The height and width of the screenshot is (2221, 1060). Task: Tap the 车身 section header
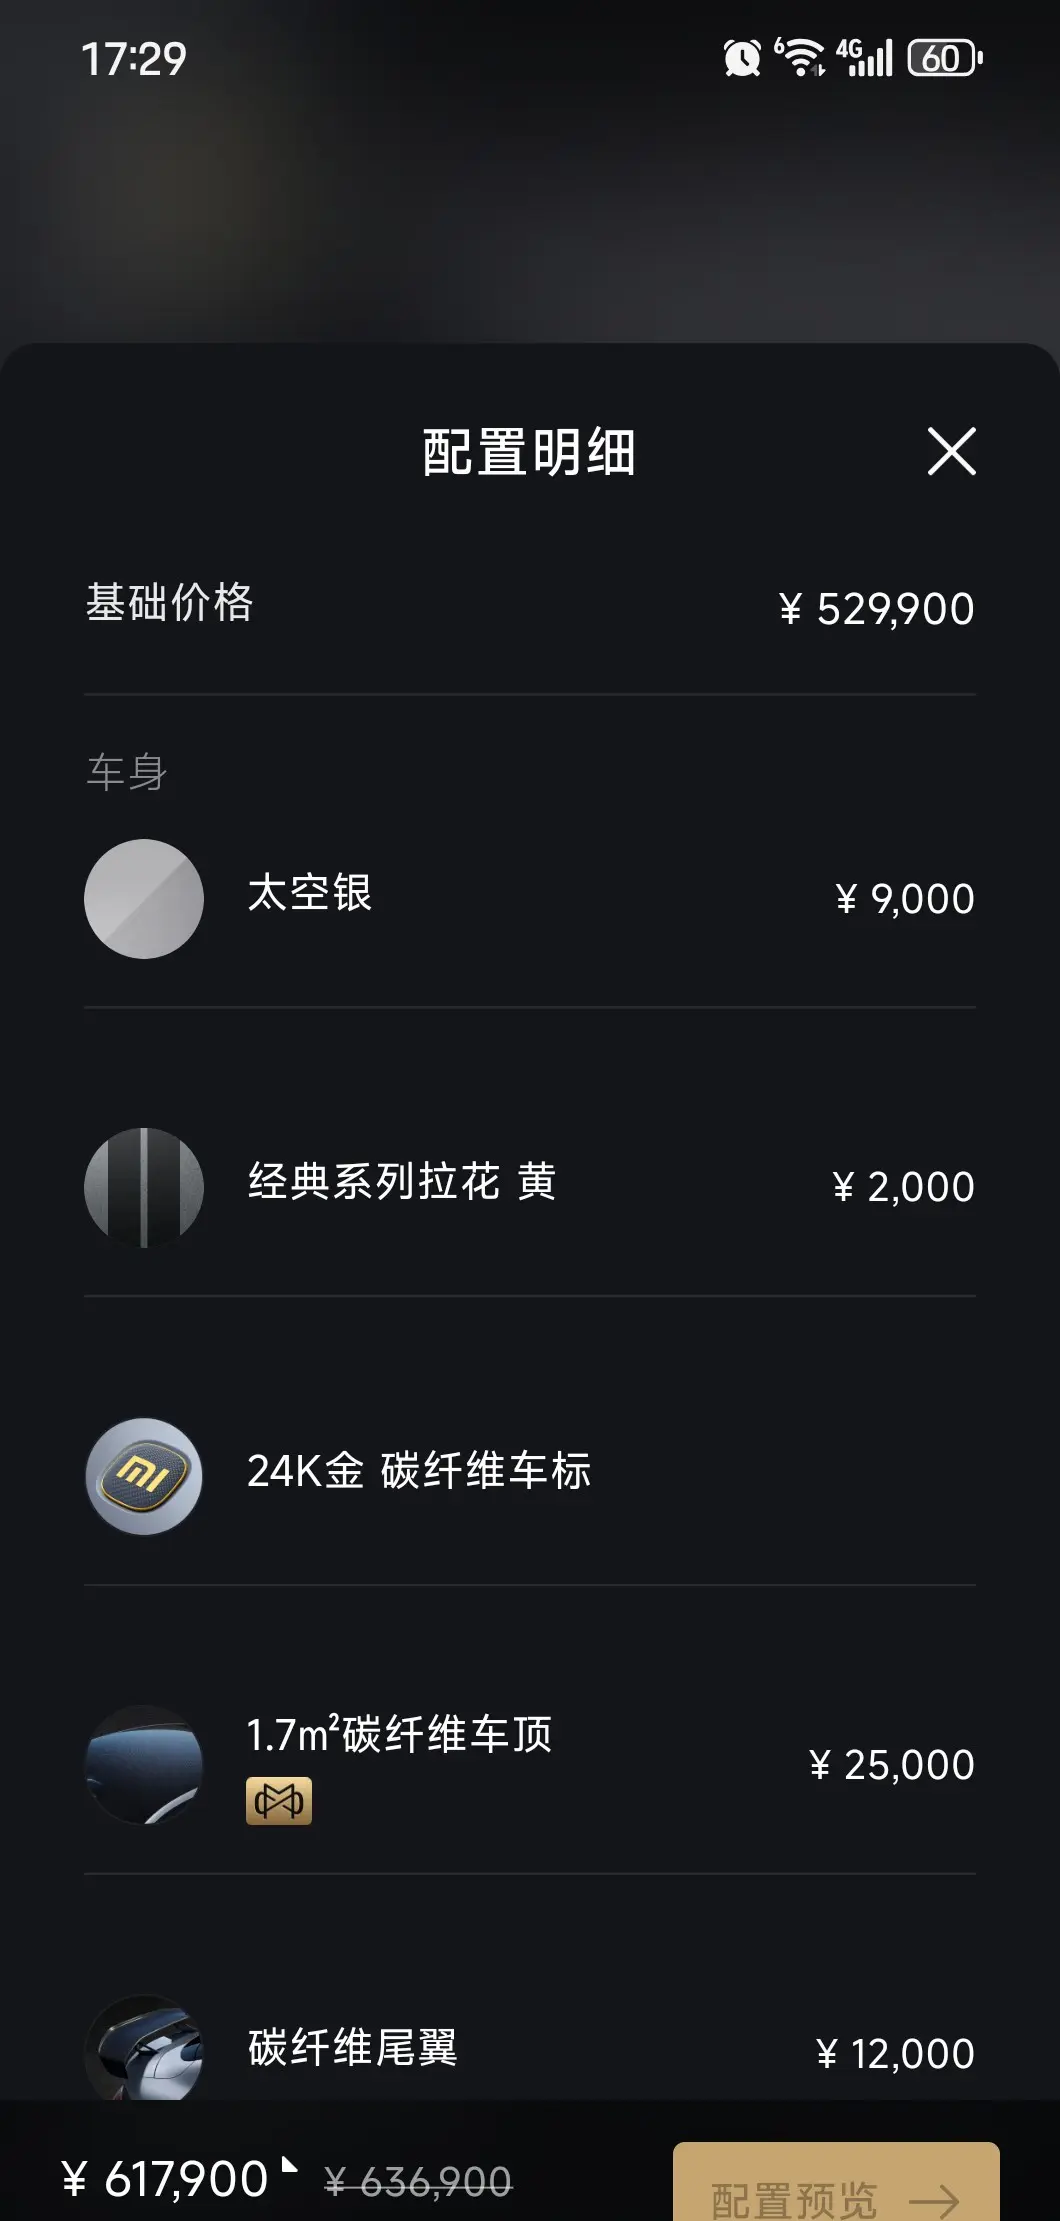[127, 772]
